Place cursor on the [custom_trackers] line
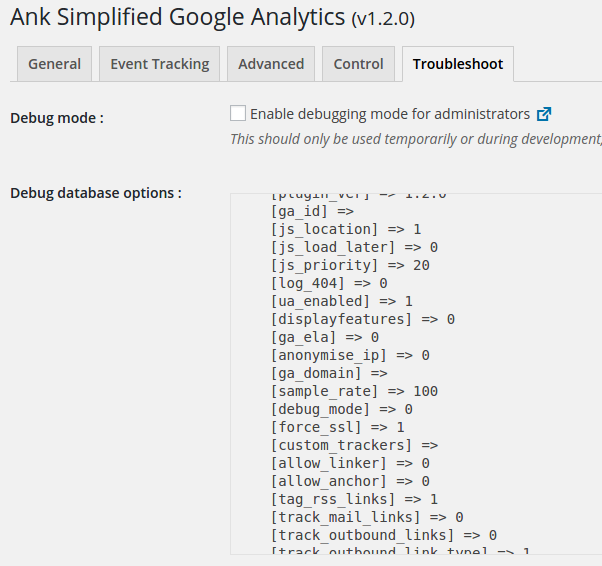This screenshot has height=566, width=602. (354, 445)
